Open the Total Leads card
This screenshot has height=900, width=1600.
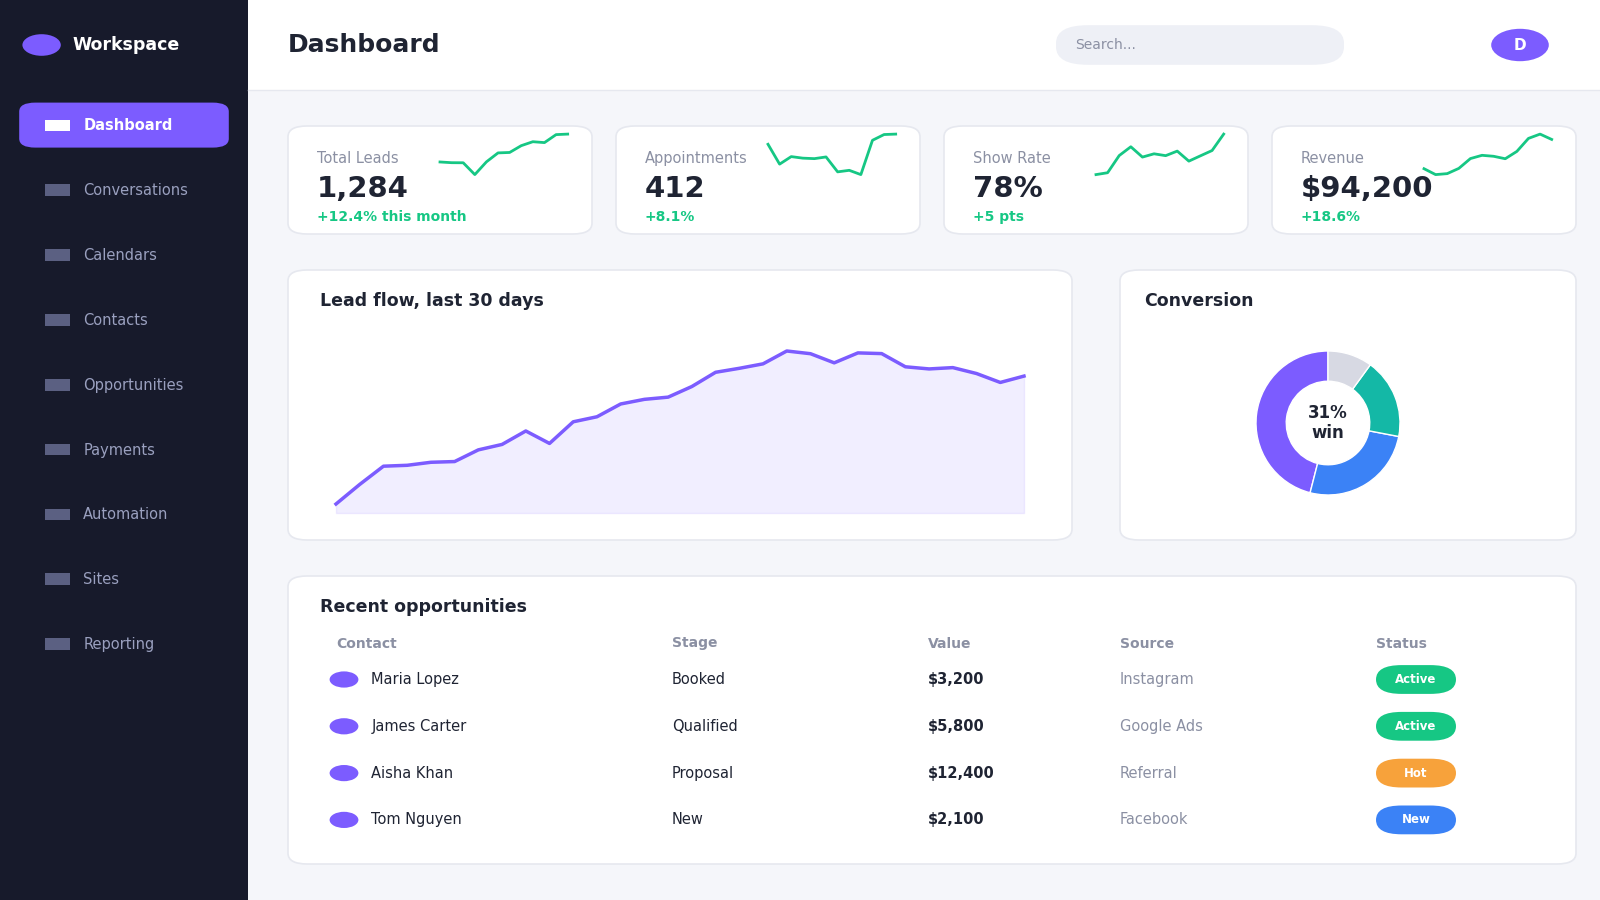tap(440, 180)
